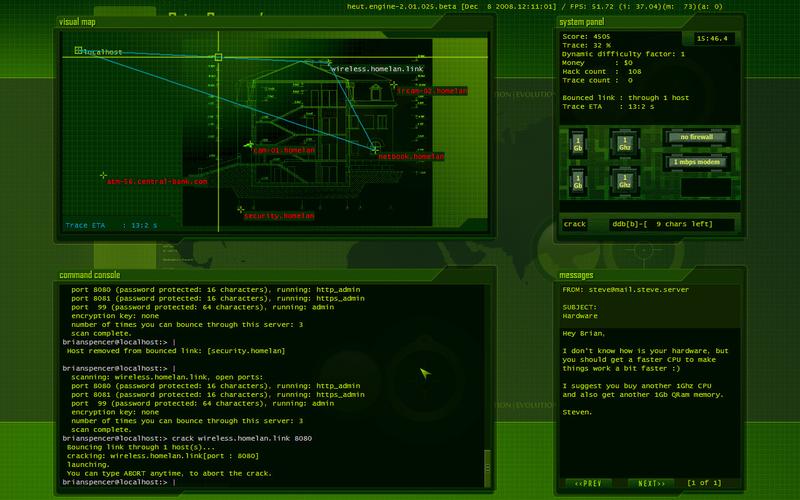Click the localhost node on the visual map
800x500 pixels.
(79, 50)
